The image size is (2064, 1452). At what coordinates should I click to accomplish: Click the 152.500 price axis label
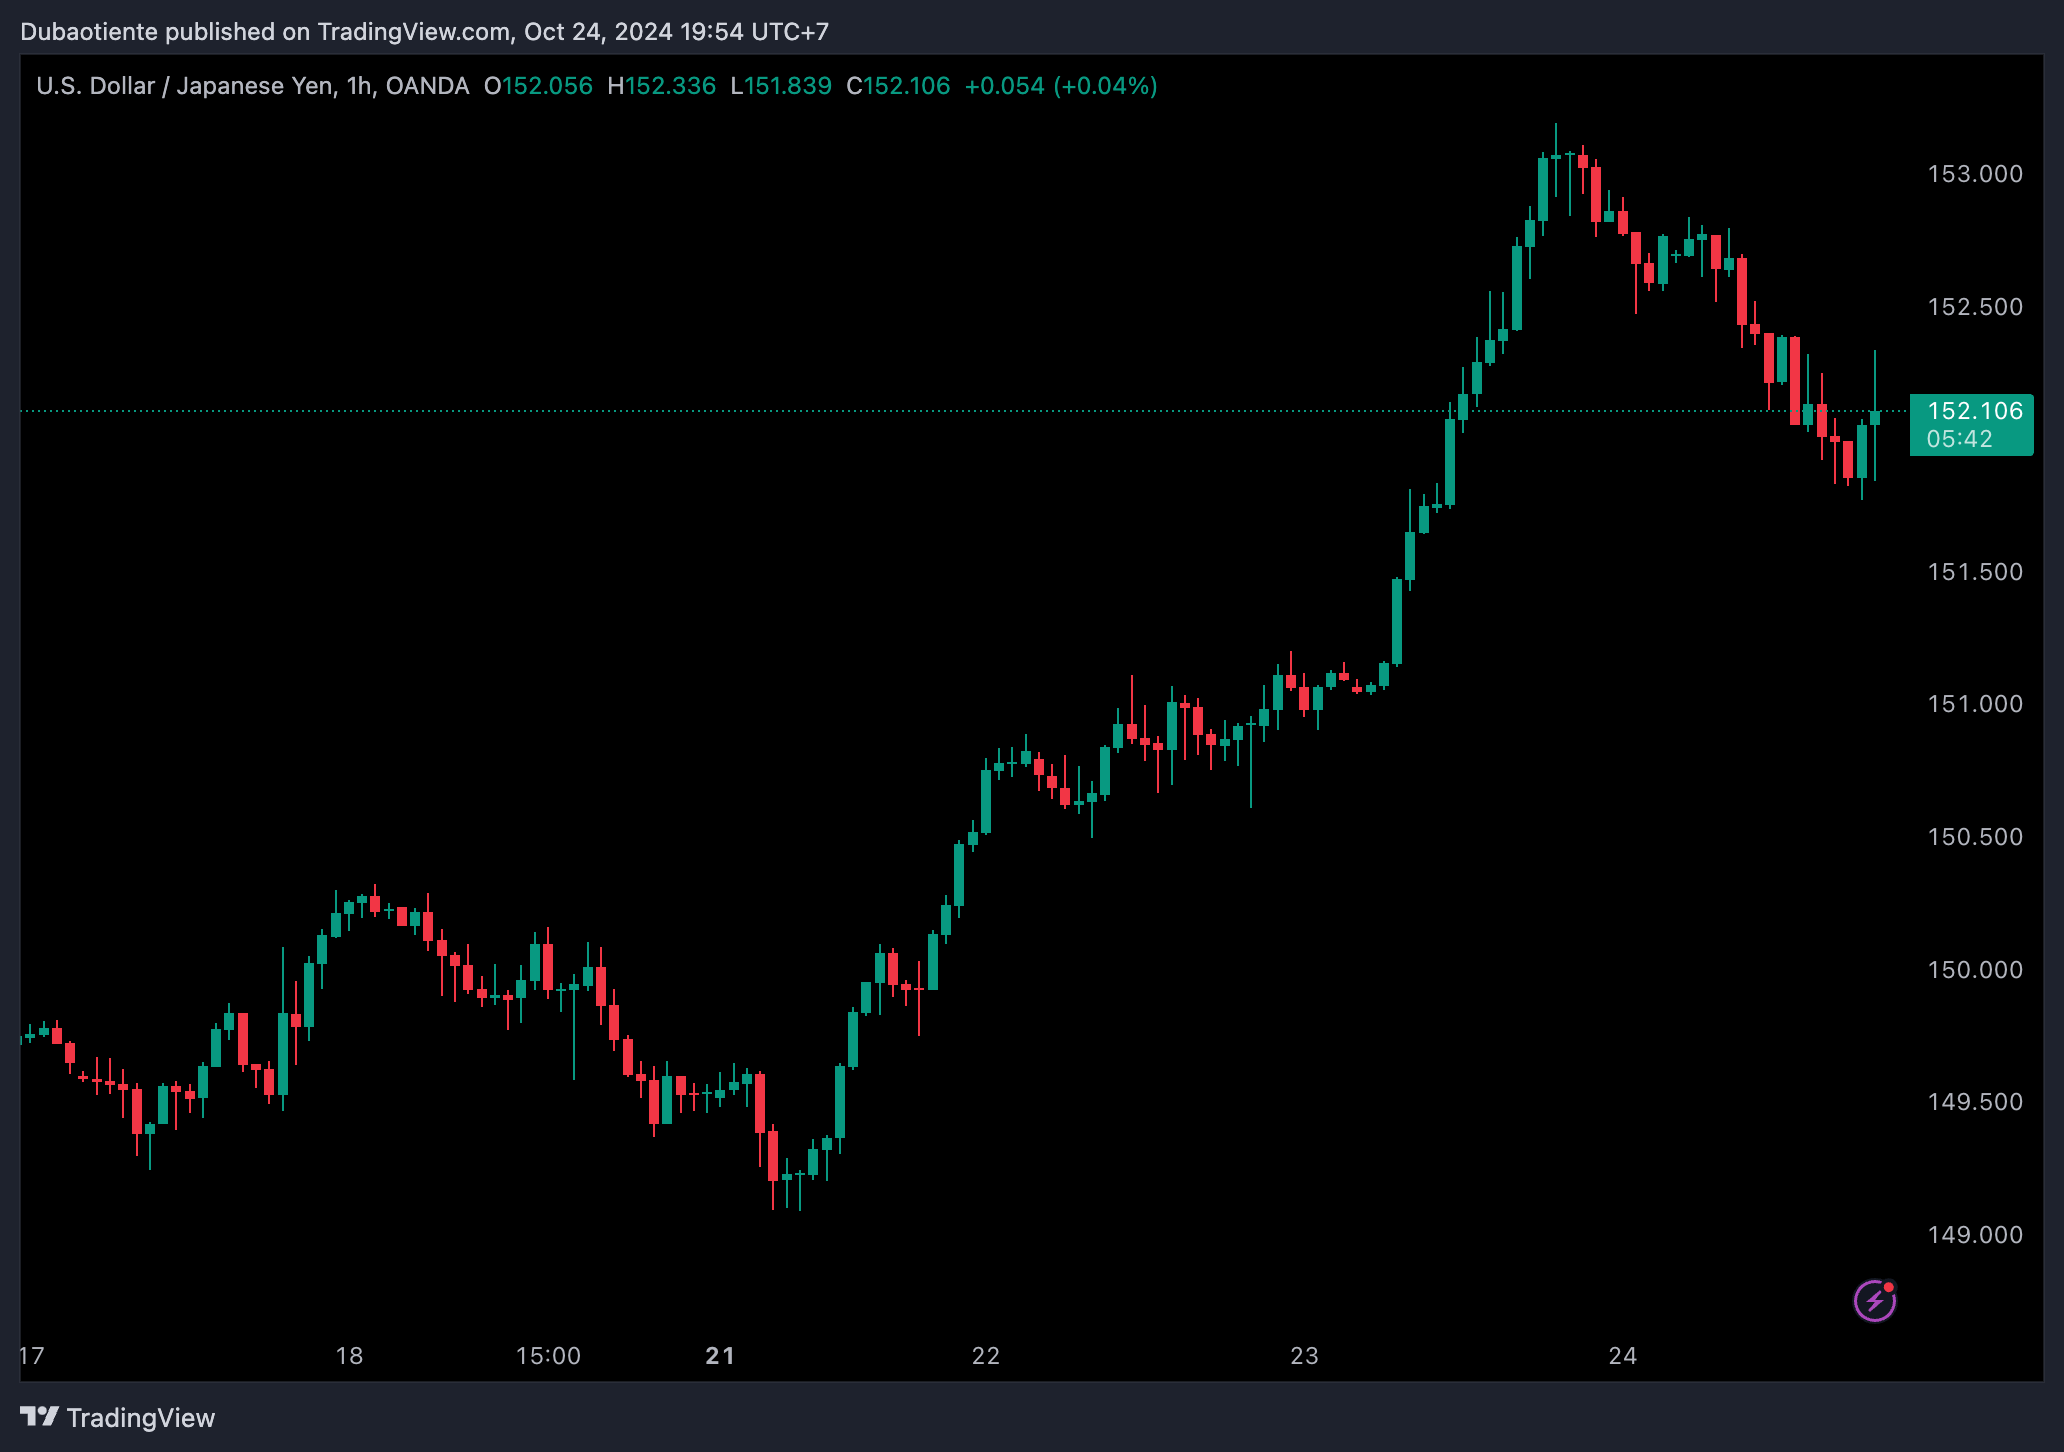click(x=1975, y=307)
